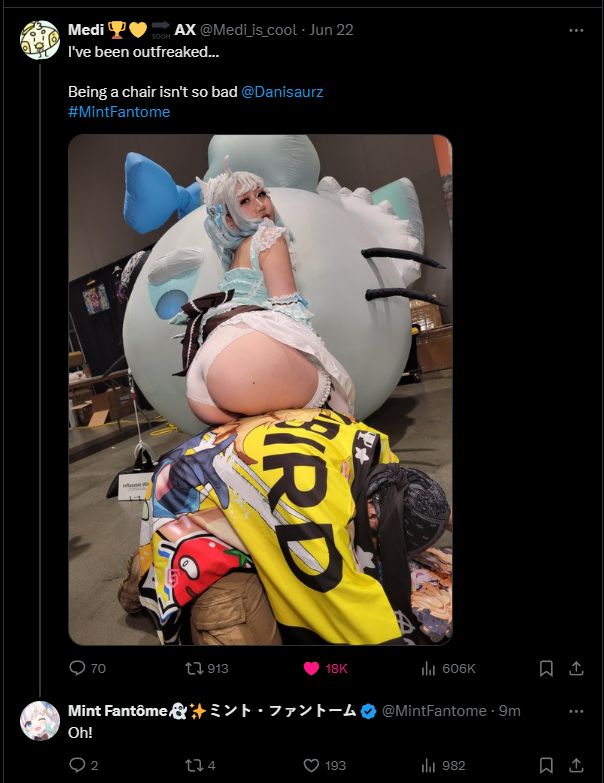Open the #MintFantome hashtag

119,112
